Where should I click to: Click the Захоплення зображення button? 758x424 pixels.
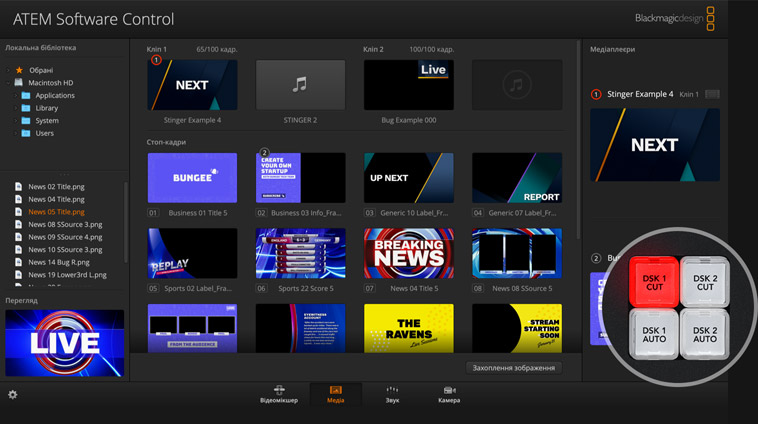[x=514, y=368]
